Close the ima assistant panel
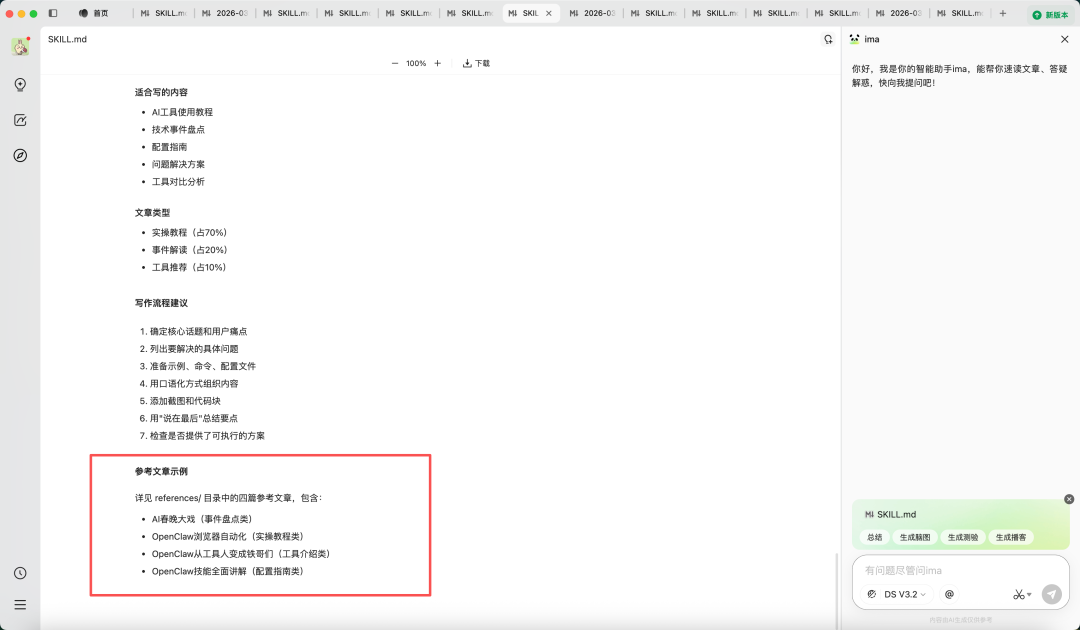Image resolution: width=1080 pixels, height=630 pixels. (1064, 39)
